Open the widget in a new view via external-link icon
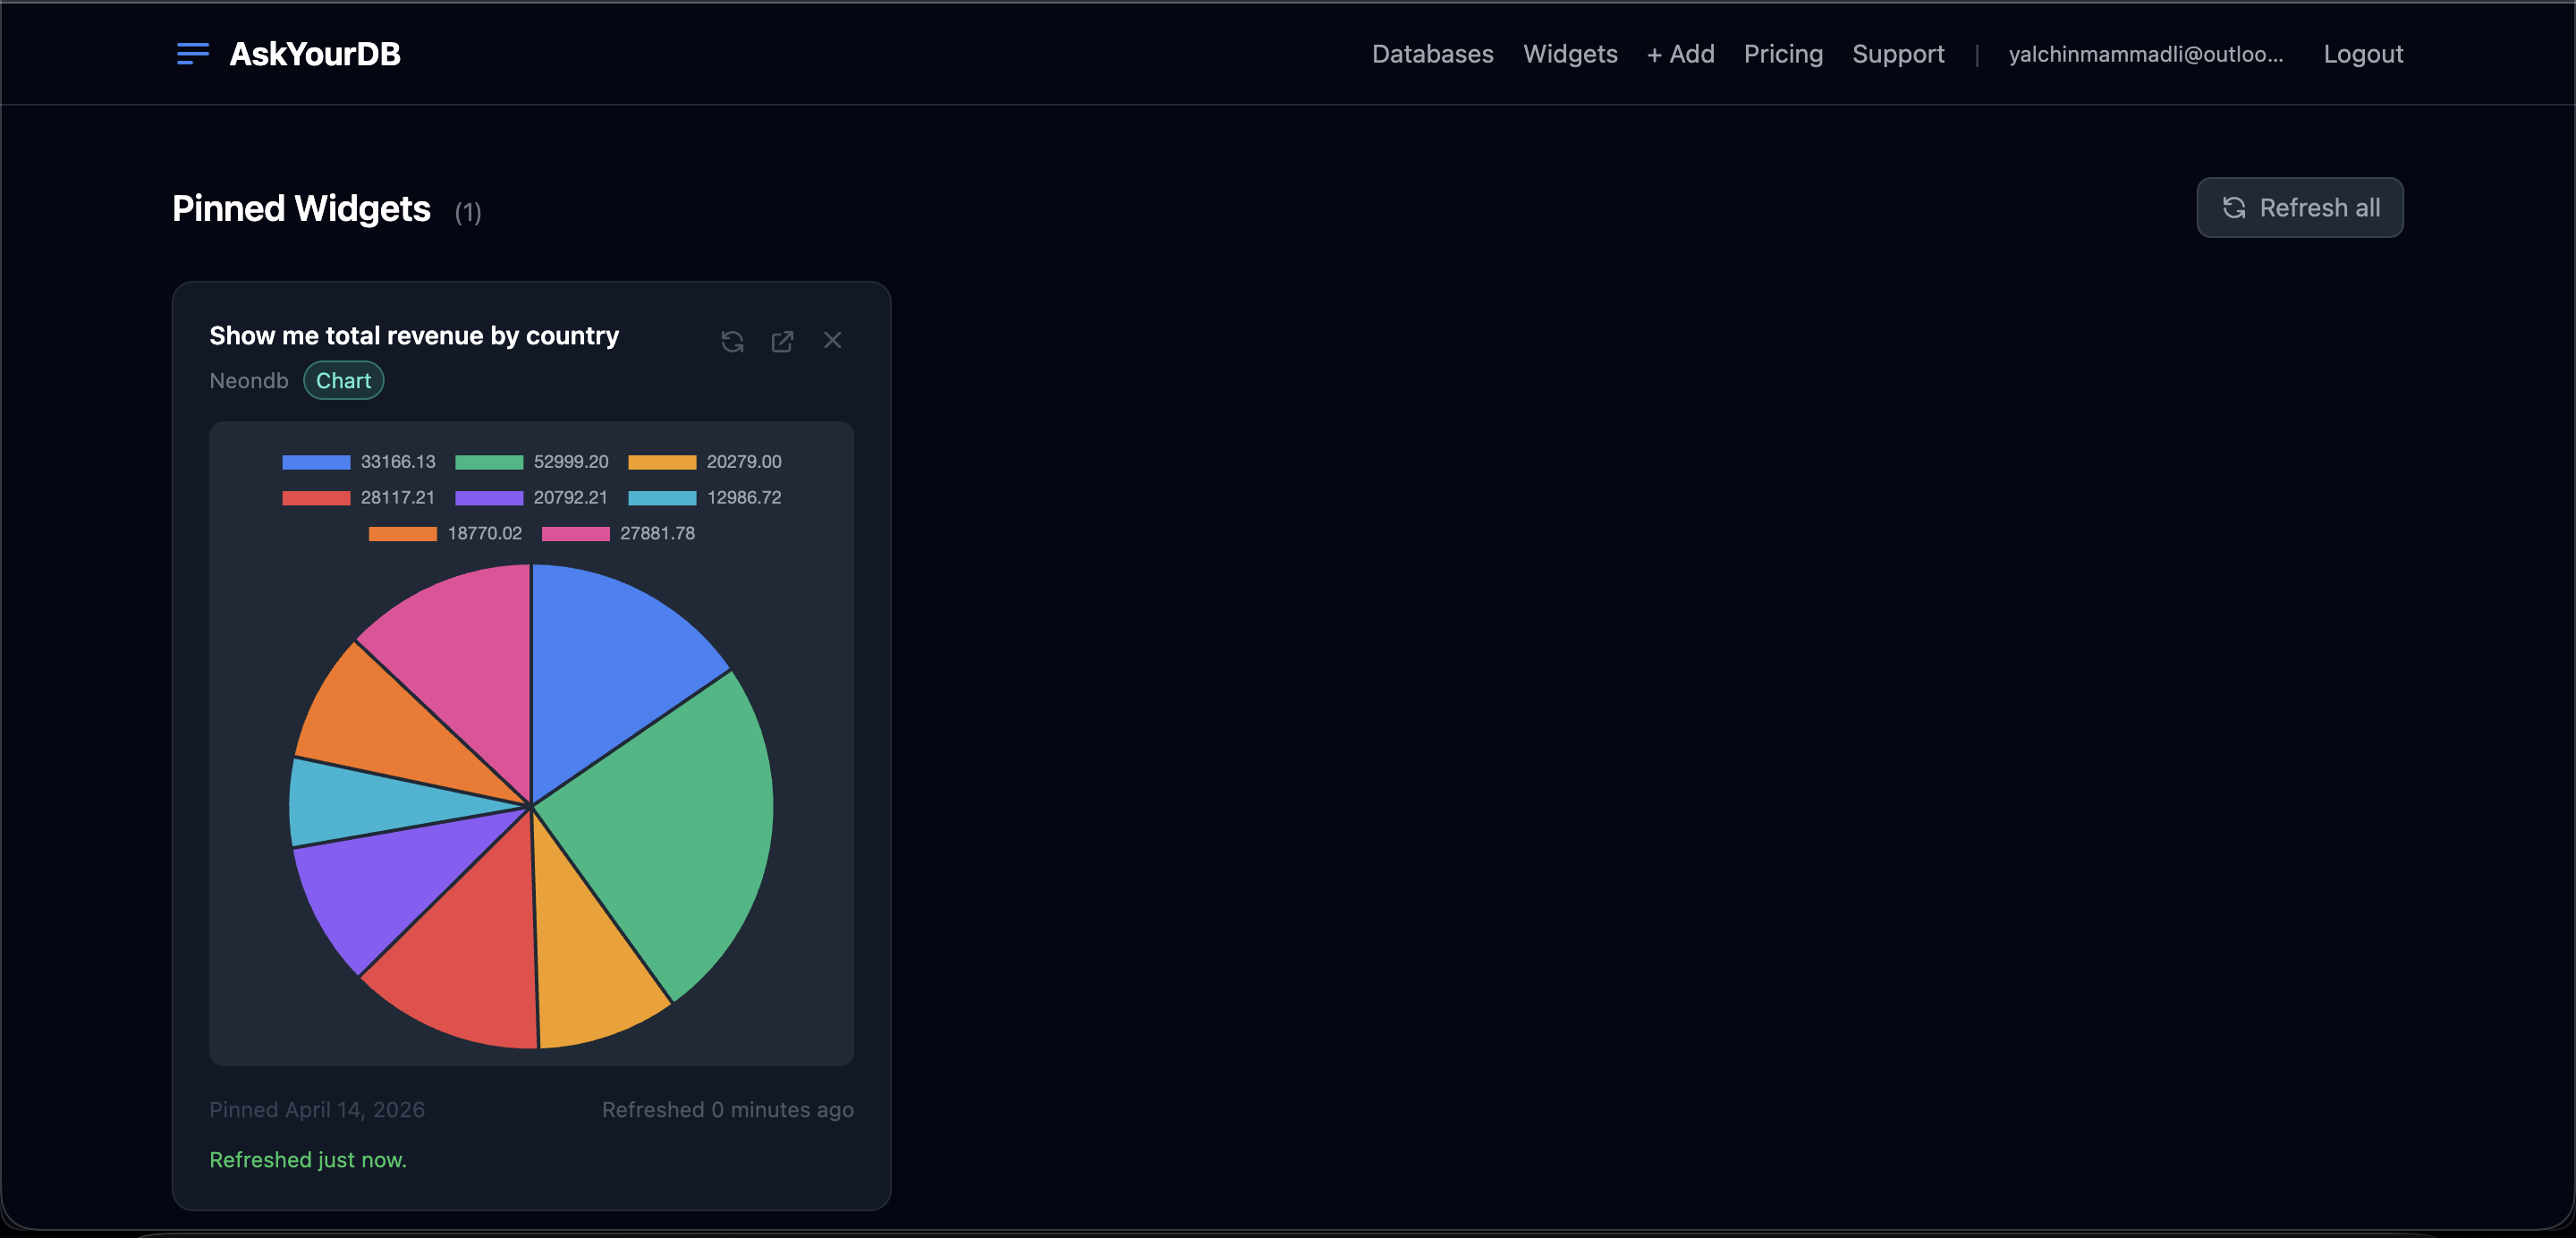2576x1238 pixels. (782, 341)
